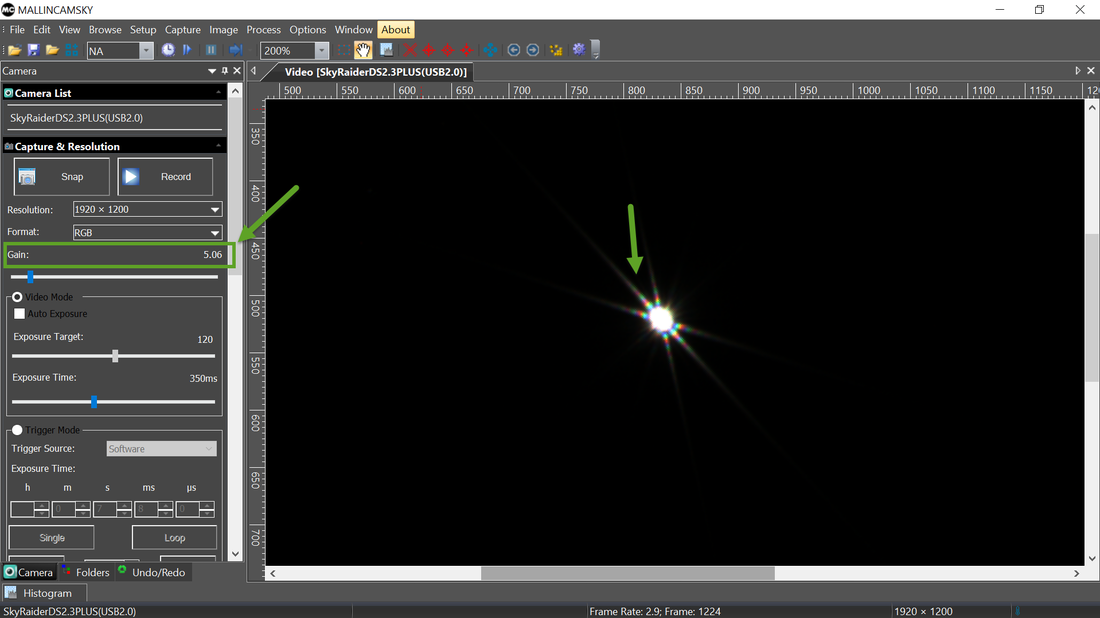Select the Video SkyRaiderDS2.3PLUS document tab
1100x618 pixels.
tap(375, 72)
